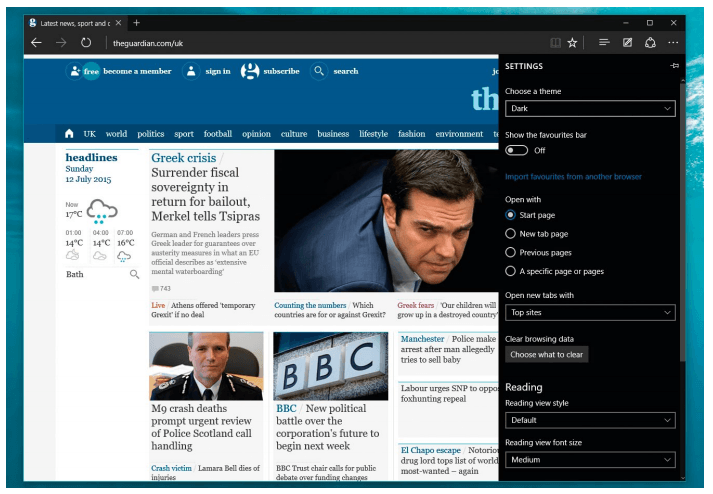Screen dimensions: 713x494
Task: Open the lifestyle section
Action: [373, 134]
